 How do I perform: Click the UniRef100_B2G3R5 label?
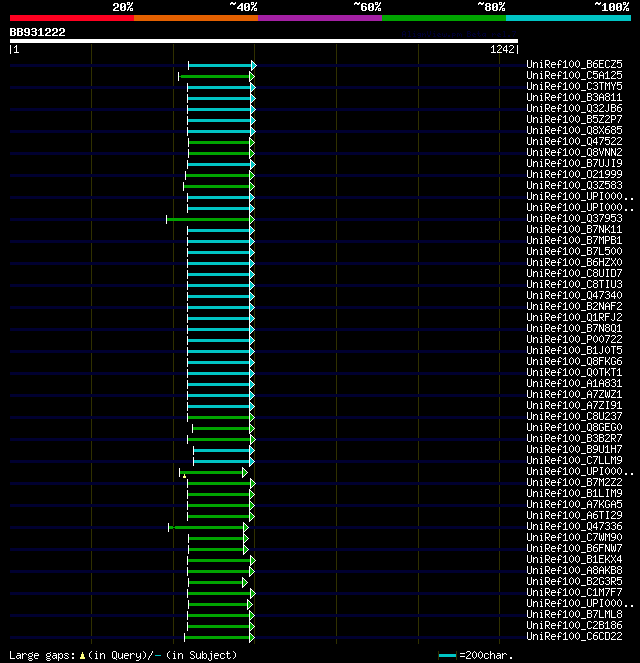click(x=574, y=581)
